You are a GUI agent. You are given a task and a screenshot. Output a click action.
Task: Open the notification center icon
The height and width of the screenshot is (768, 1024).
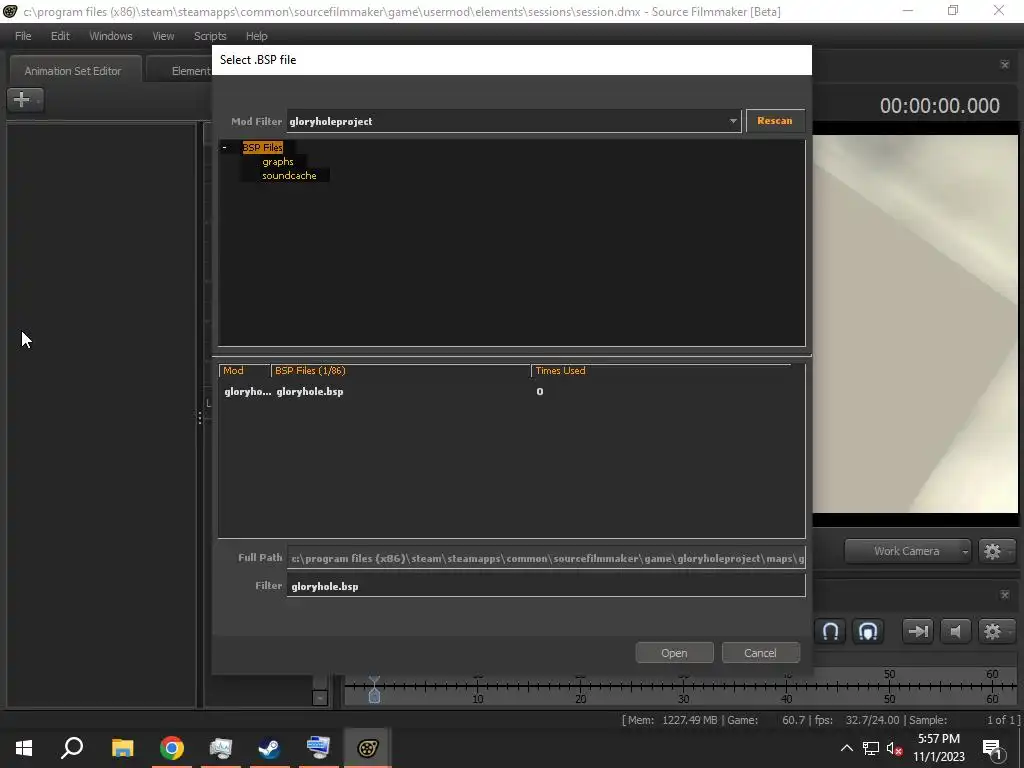click(993, 749)
